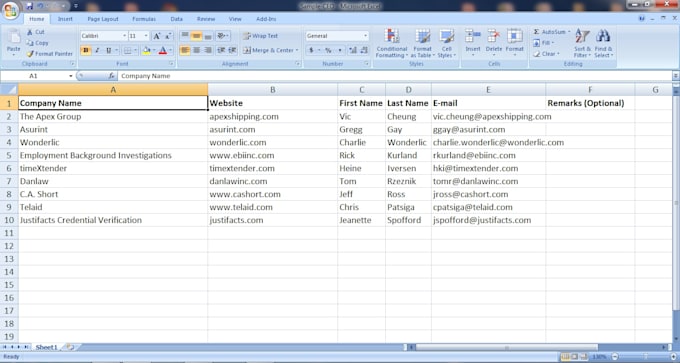Screen dimensions: 680x363
Task: Open the borders dropdown
Action: coord(135,50)
